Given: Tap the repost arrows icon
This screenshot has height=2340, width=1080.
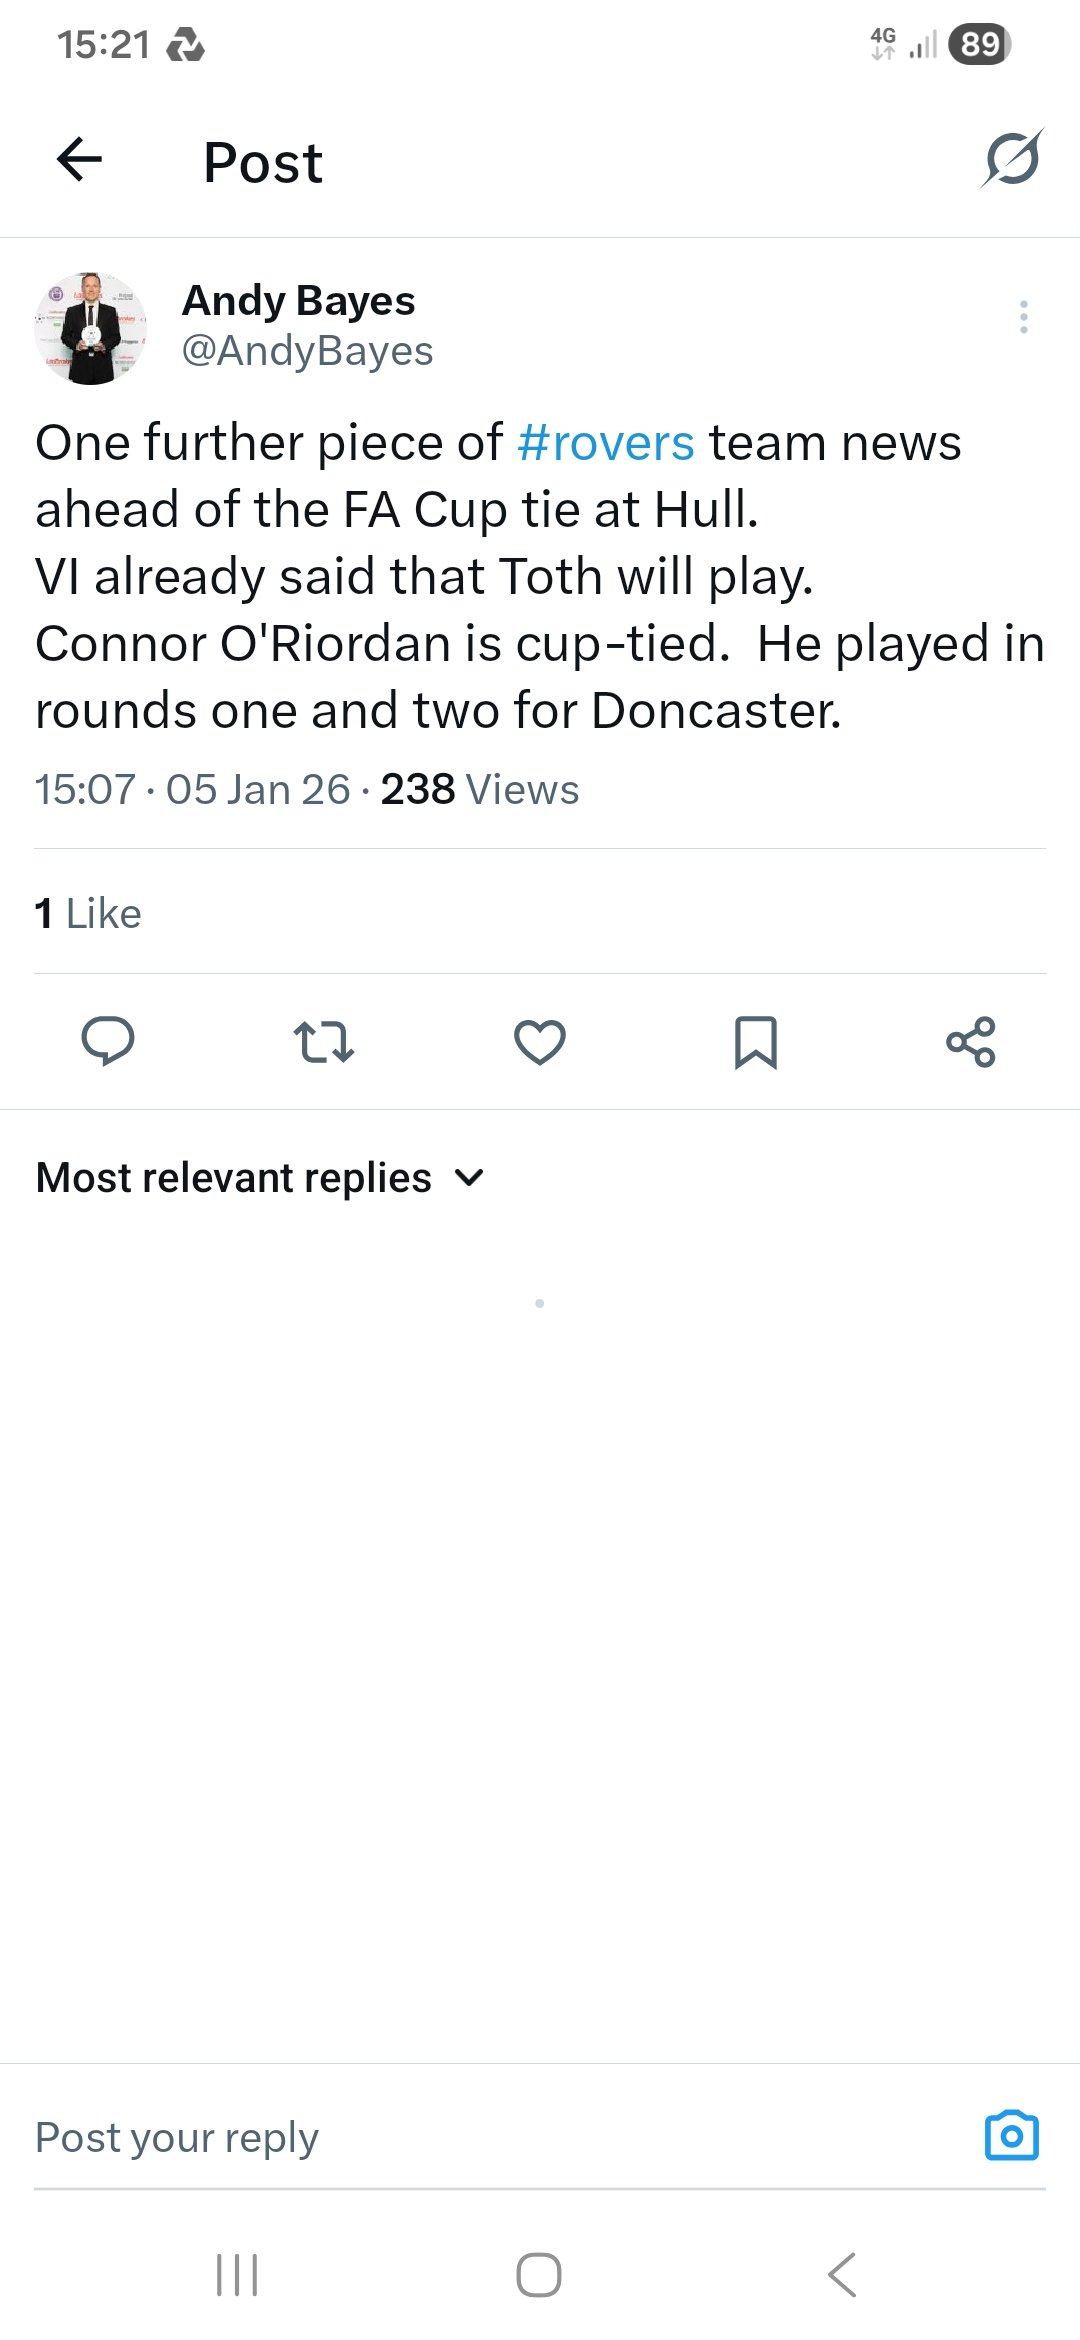Looking at the screenshot, I should 324,1042.
